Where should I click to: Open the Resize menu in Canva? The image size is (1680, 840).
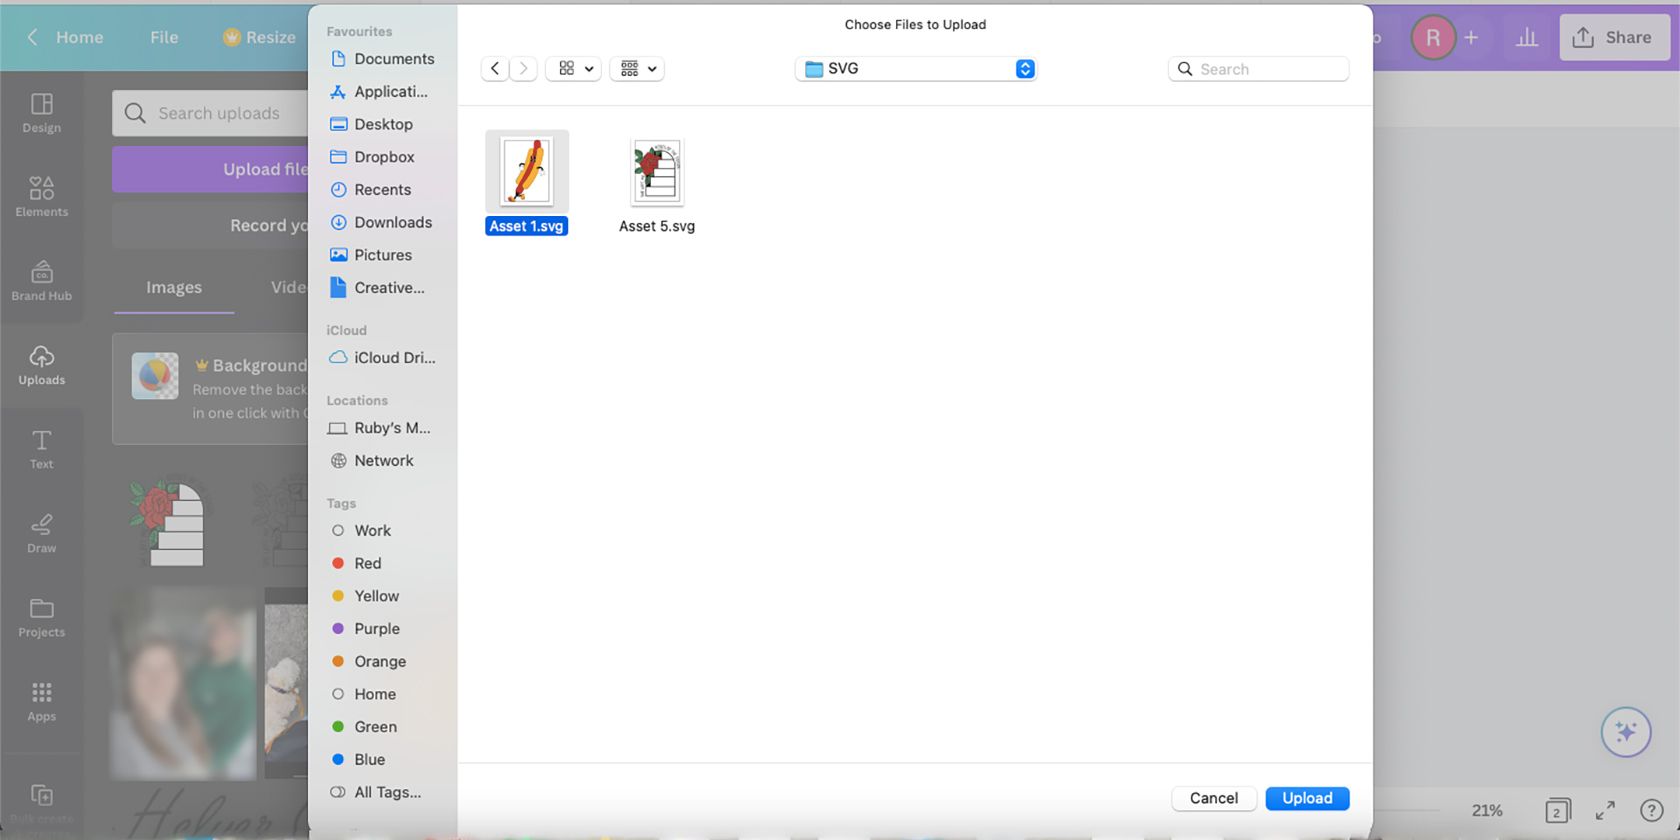259,37
